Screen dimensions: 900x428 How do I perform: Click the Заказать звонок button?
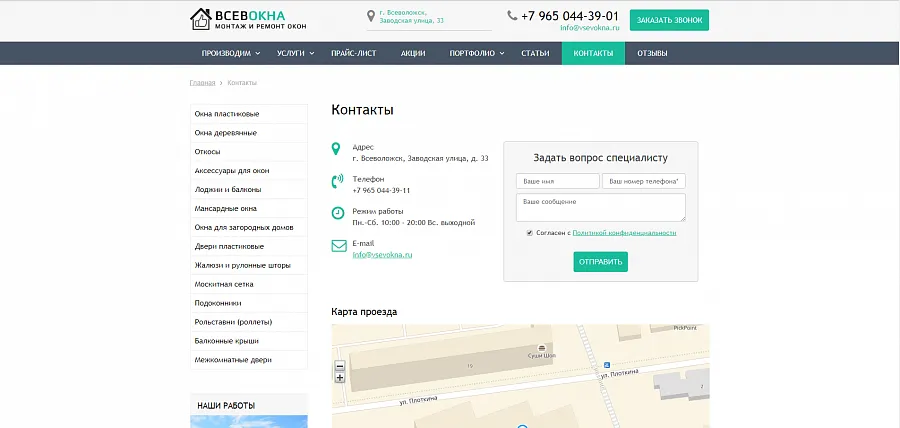pyautogui.click(x=669, y=20)
